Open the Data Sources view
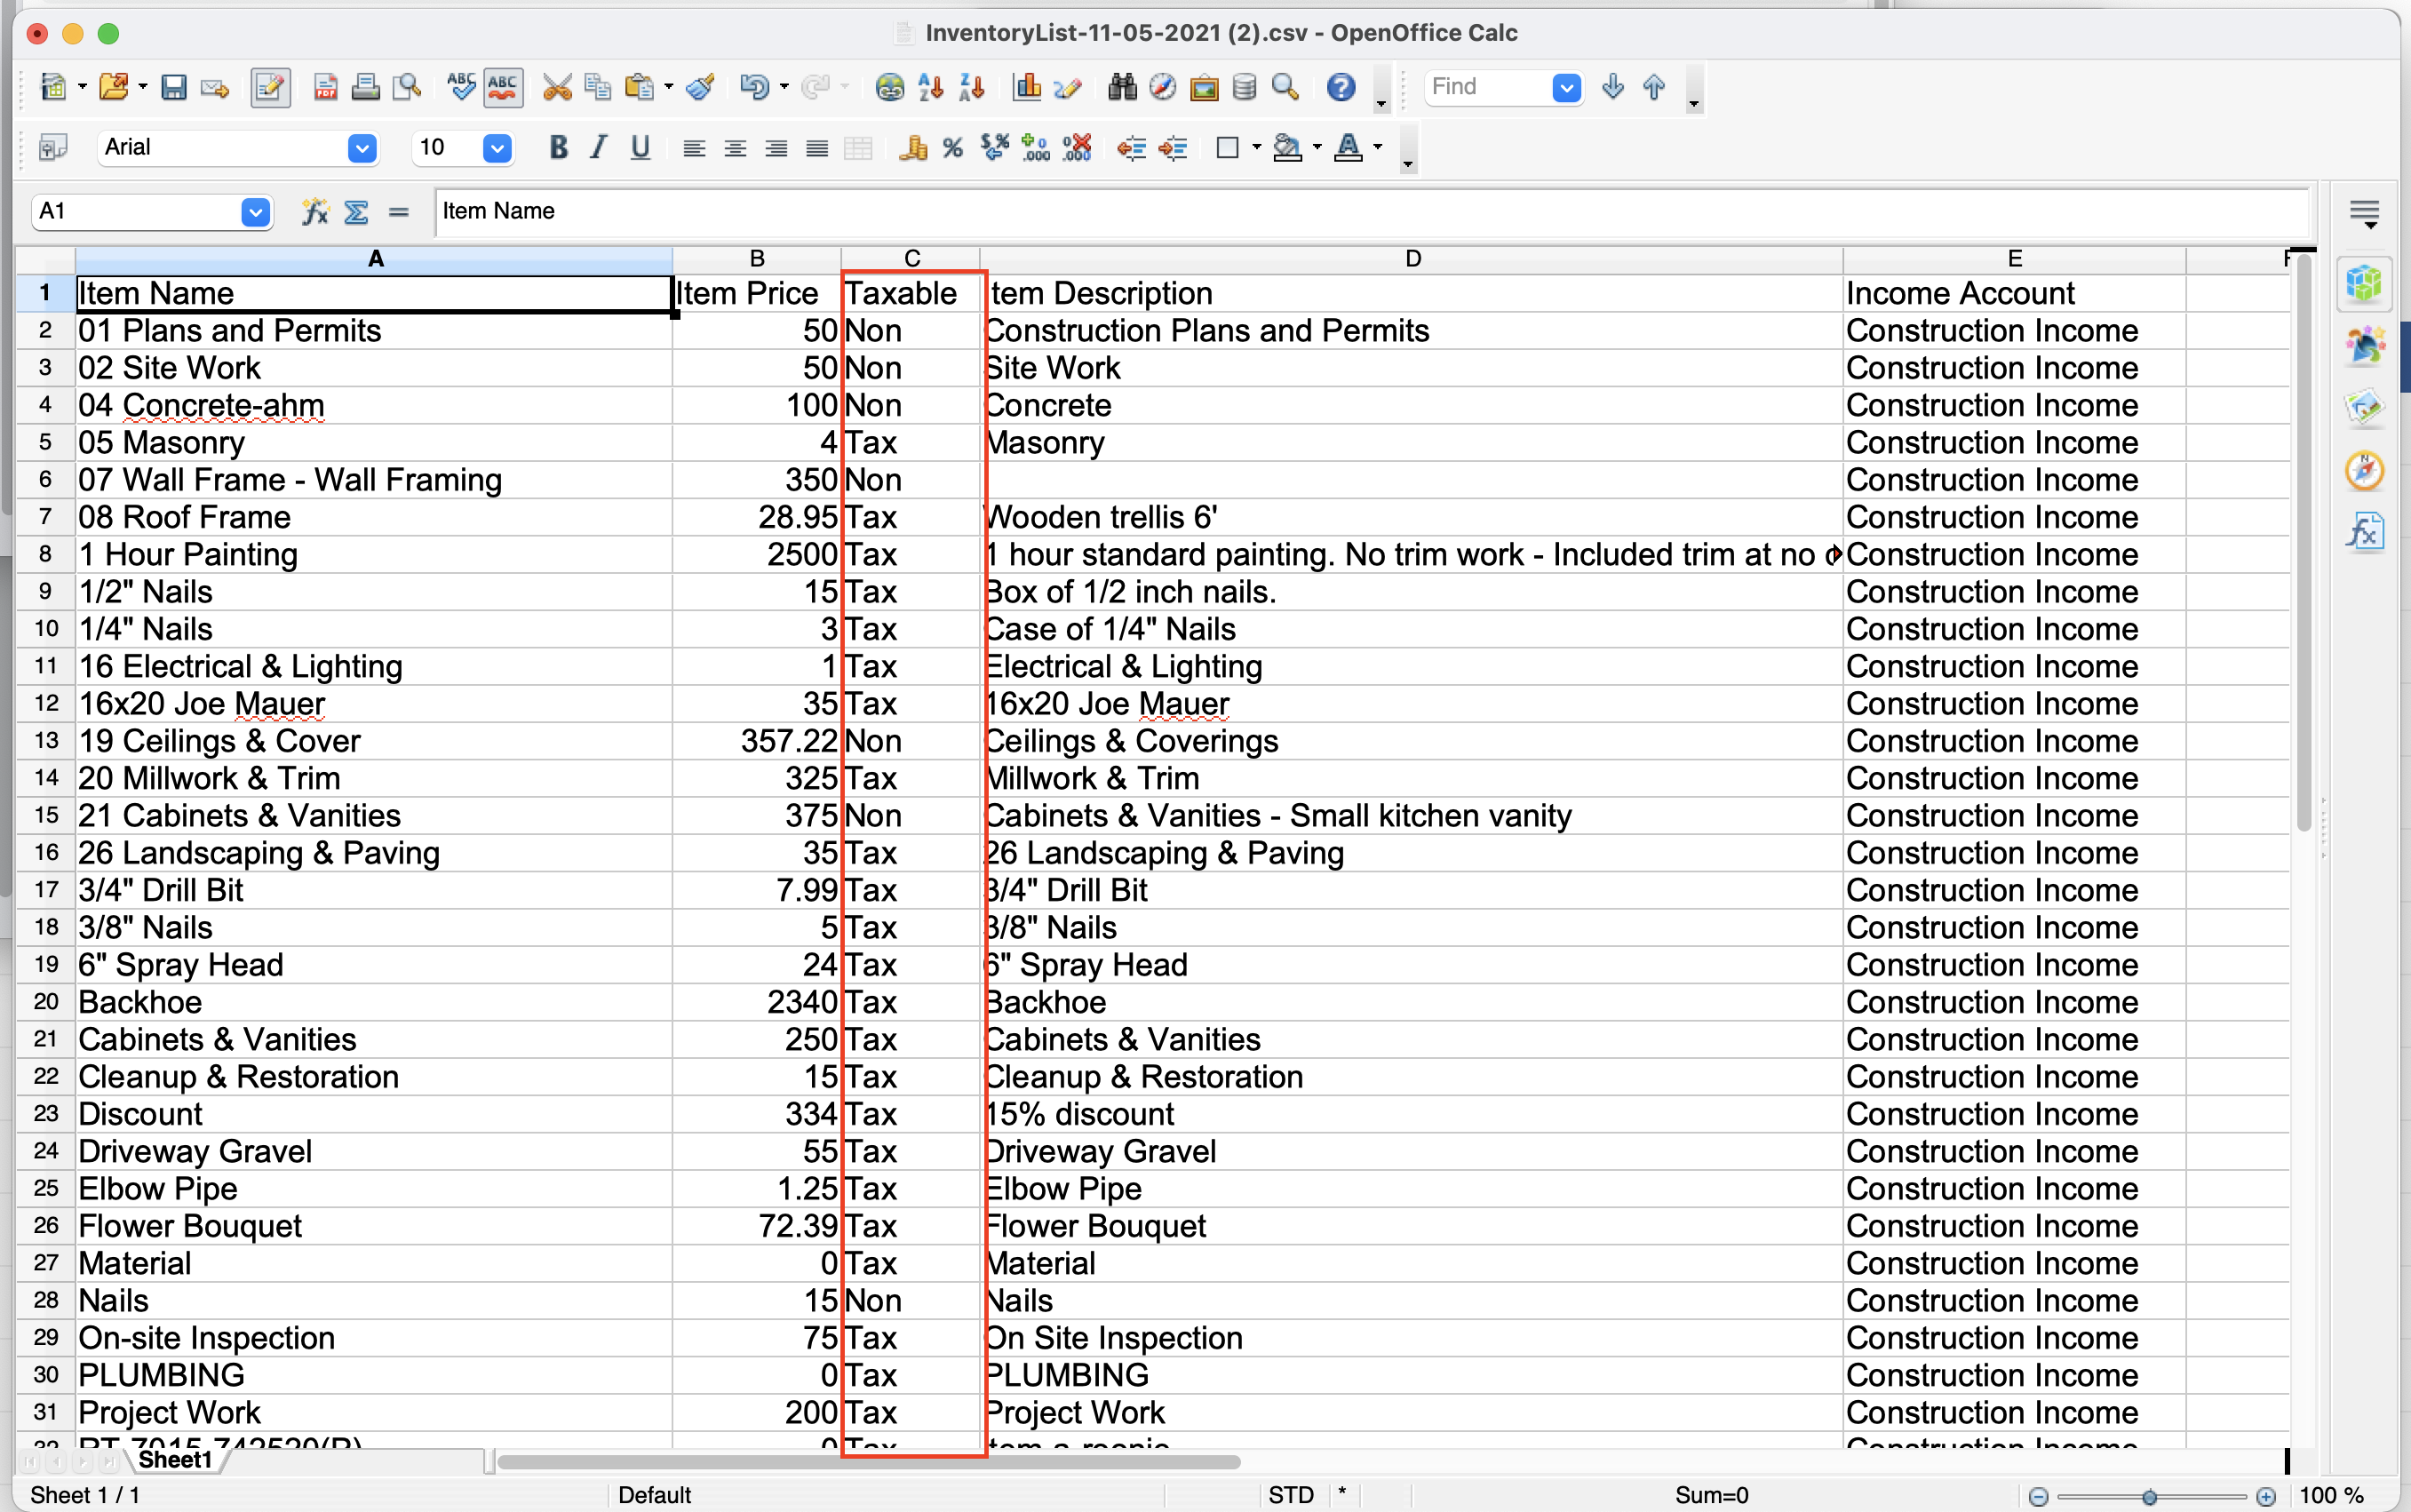This screenshot has width=2411, height=1512. 1245,88
